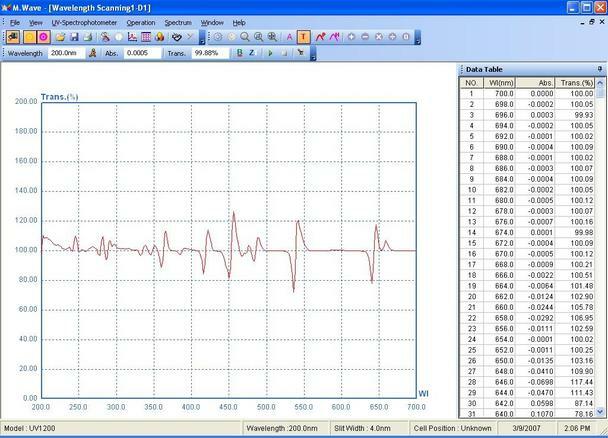This screenshot has width=608, height=438.
Task: Click the Trans.(%) axis label on chart
Action: pyautogui.click(x=59, y=97)
